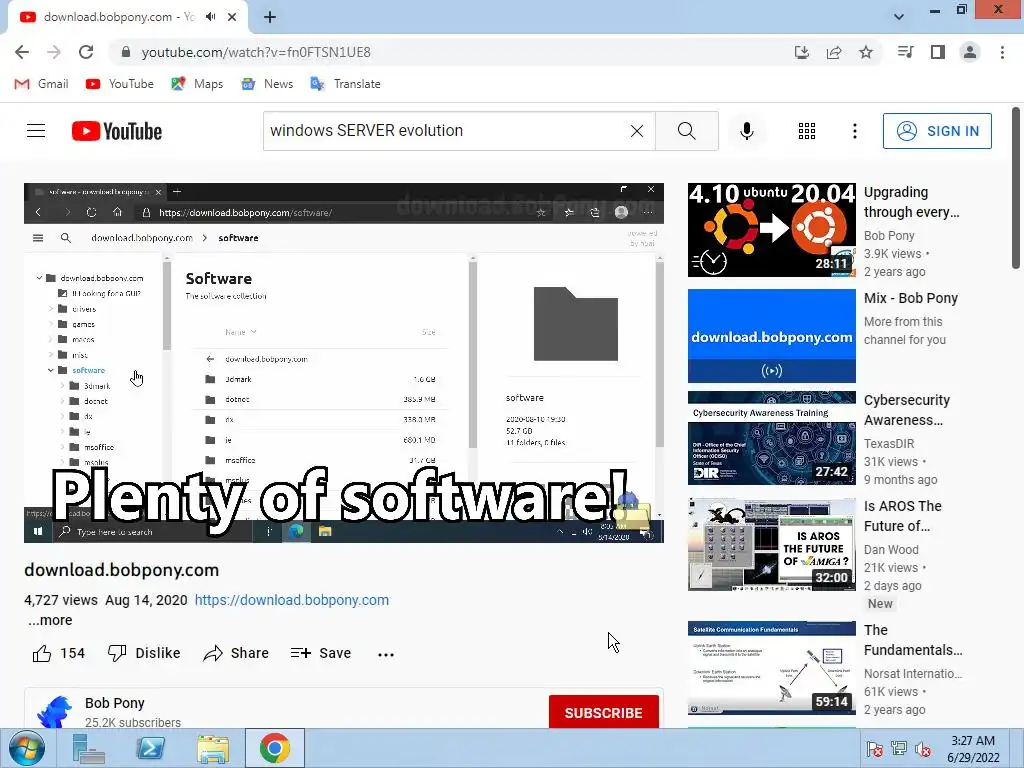Open News bookmark
This screenshot has height=768, width=1024.
[x=267, y=84]
